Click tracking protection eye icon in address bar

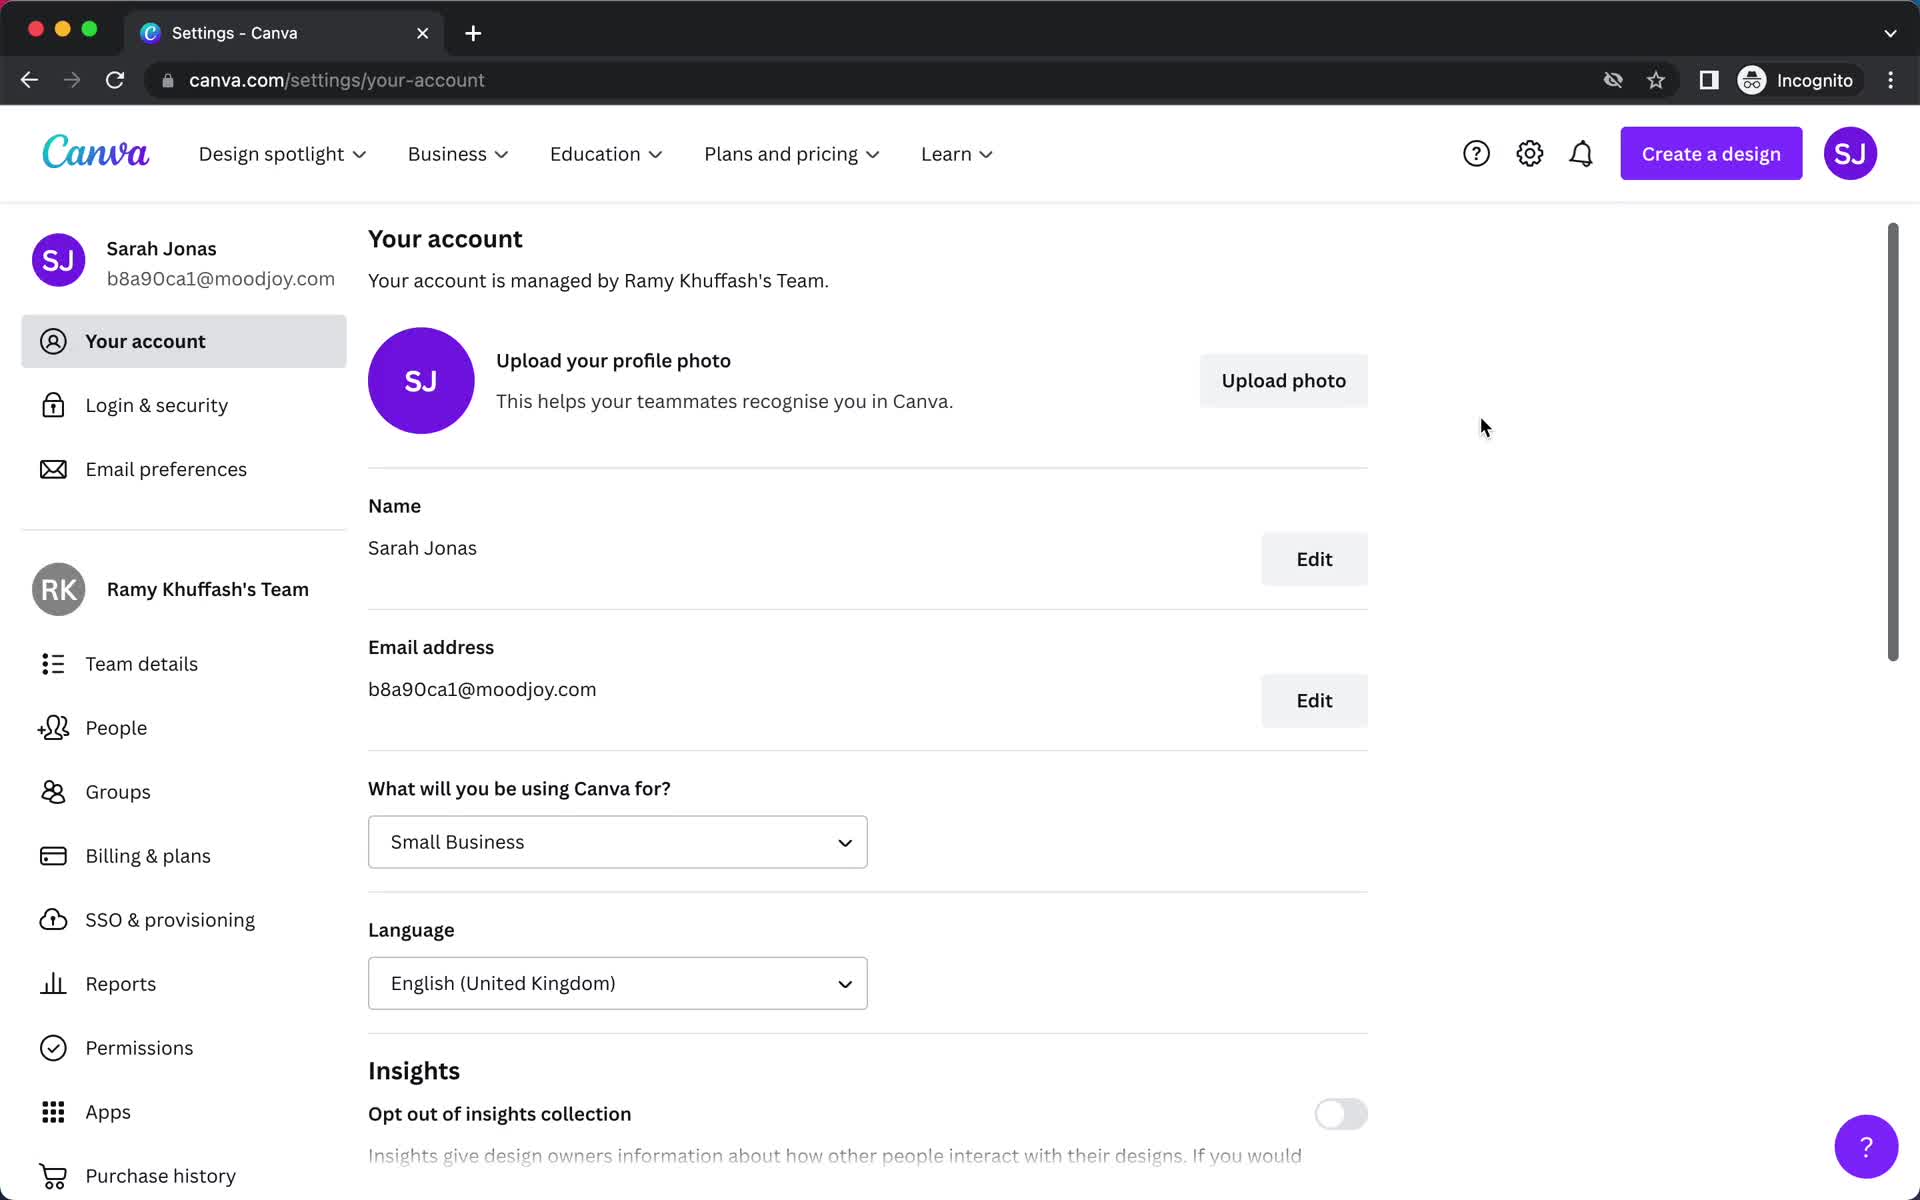[x=1613, y=80]
